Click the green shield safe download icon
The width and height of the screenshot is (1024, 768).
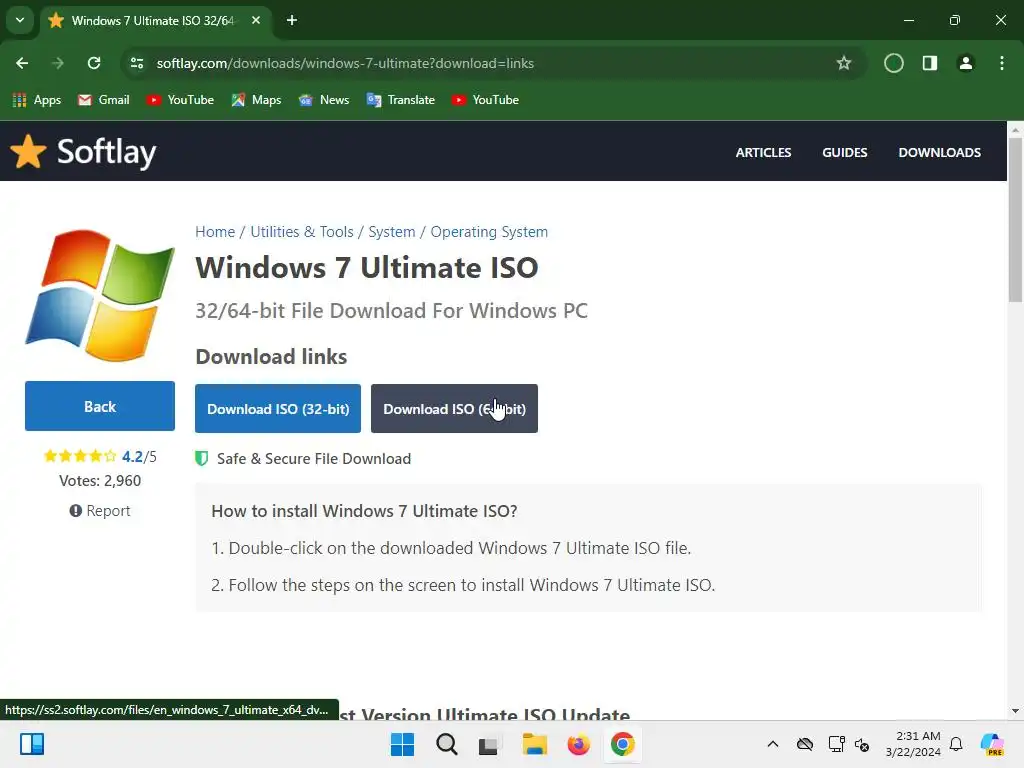[202, 458]
